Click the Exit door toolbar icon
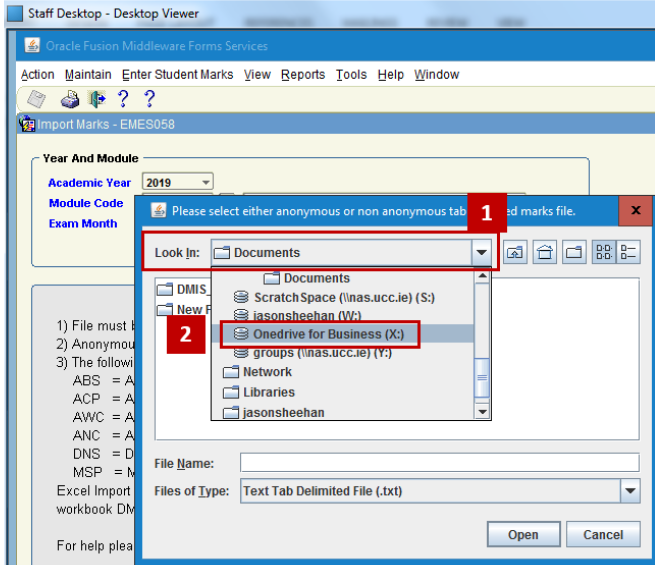658x569 pixels. click(97, 99)
